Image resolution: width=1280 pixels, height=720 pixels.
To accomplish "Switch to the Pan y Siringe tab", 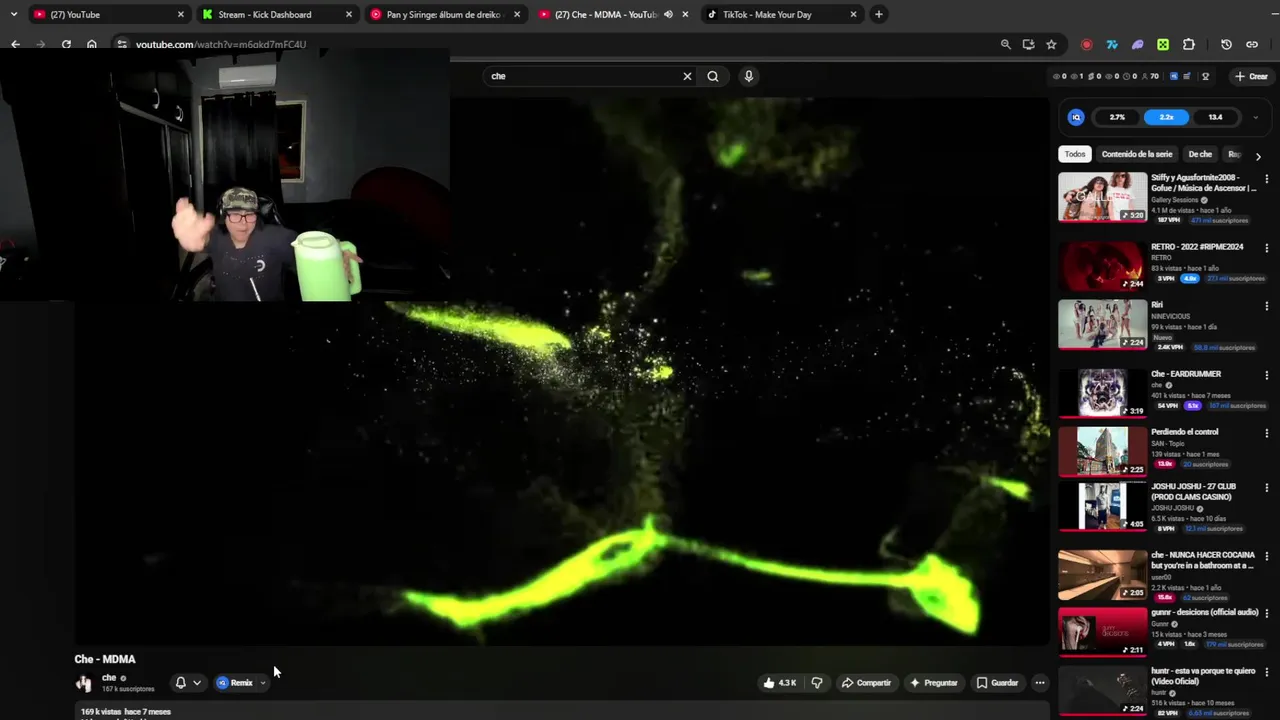I will point(445,14).
